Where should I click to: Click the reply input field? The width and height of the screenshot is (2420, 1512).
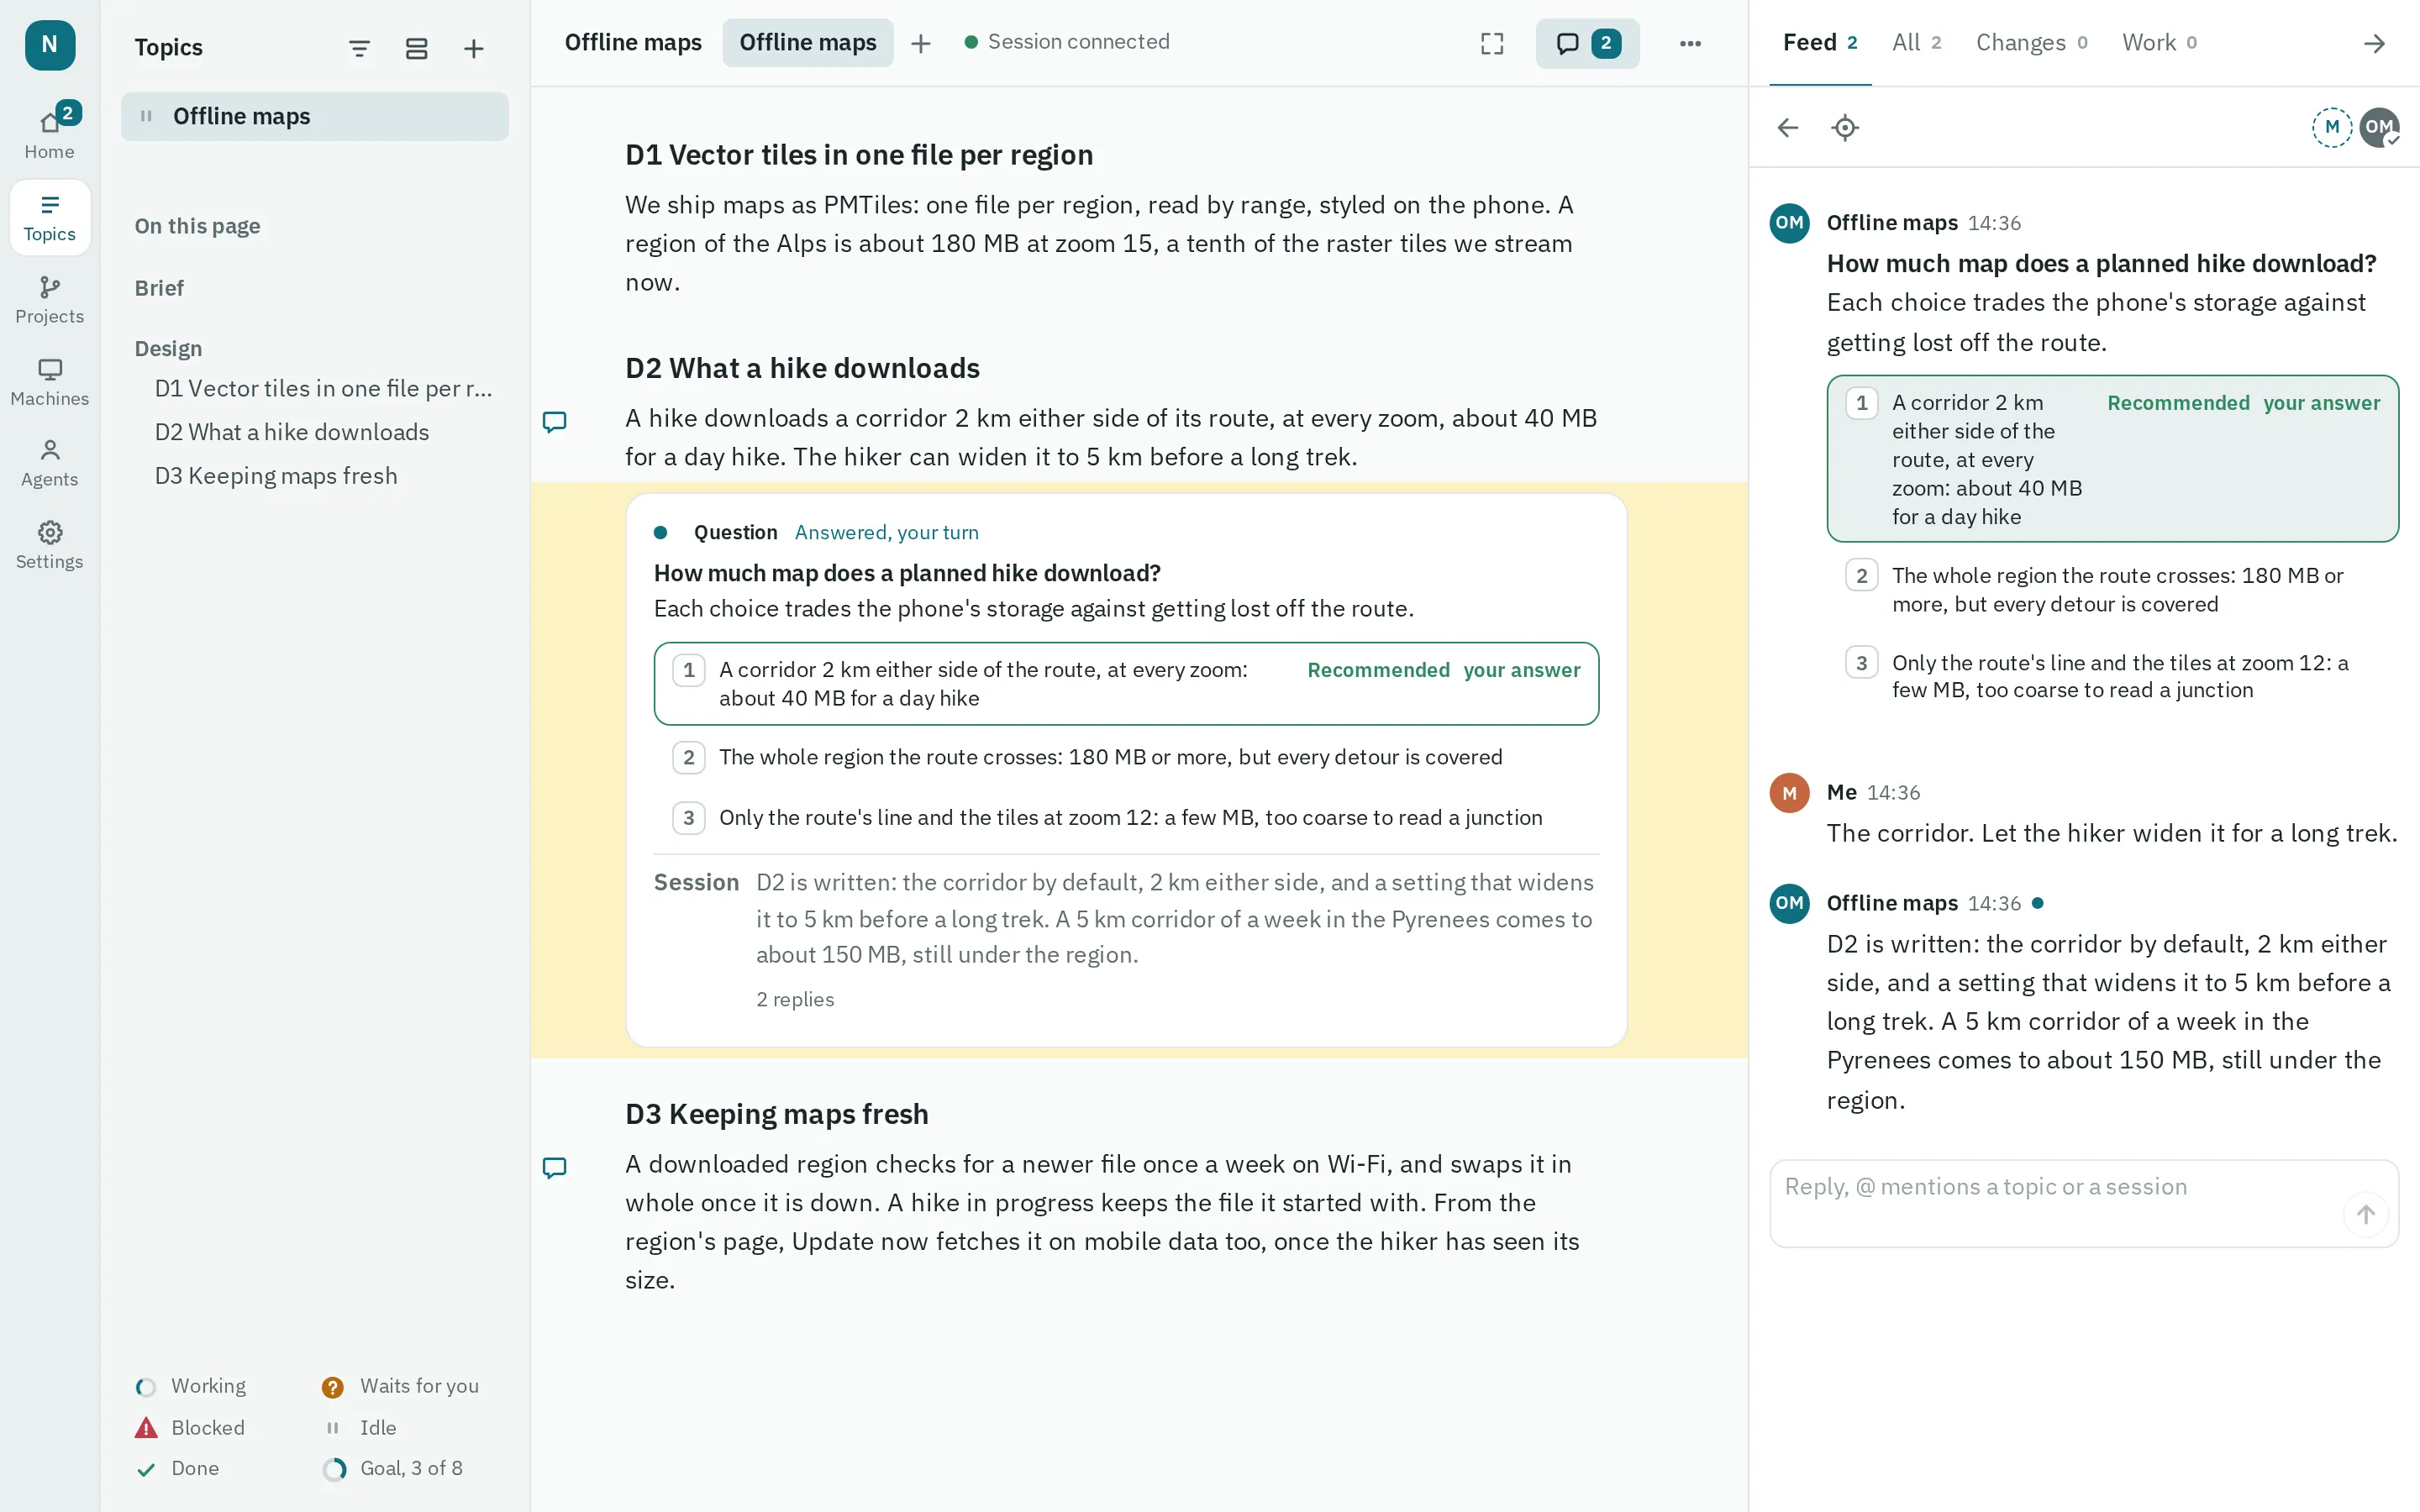click(x=2083, y=1203)
